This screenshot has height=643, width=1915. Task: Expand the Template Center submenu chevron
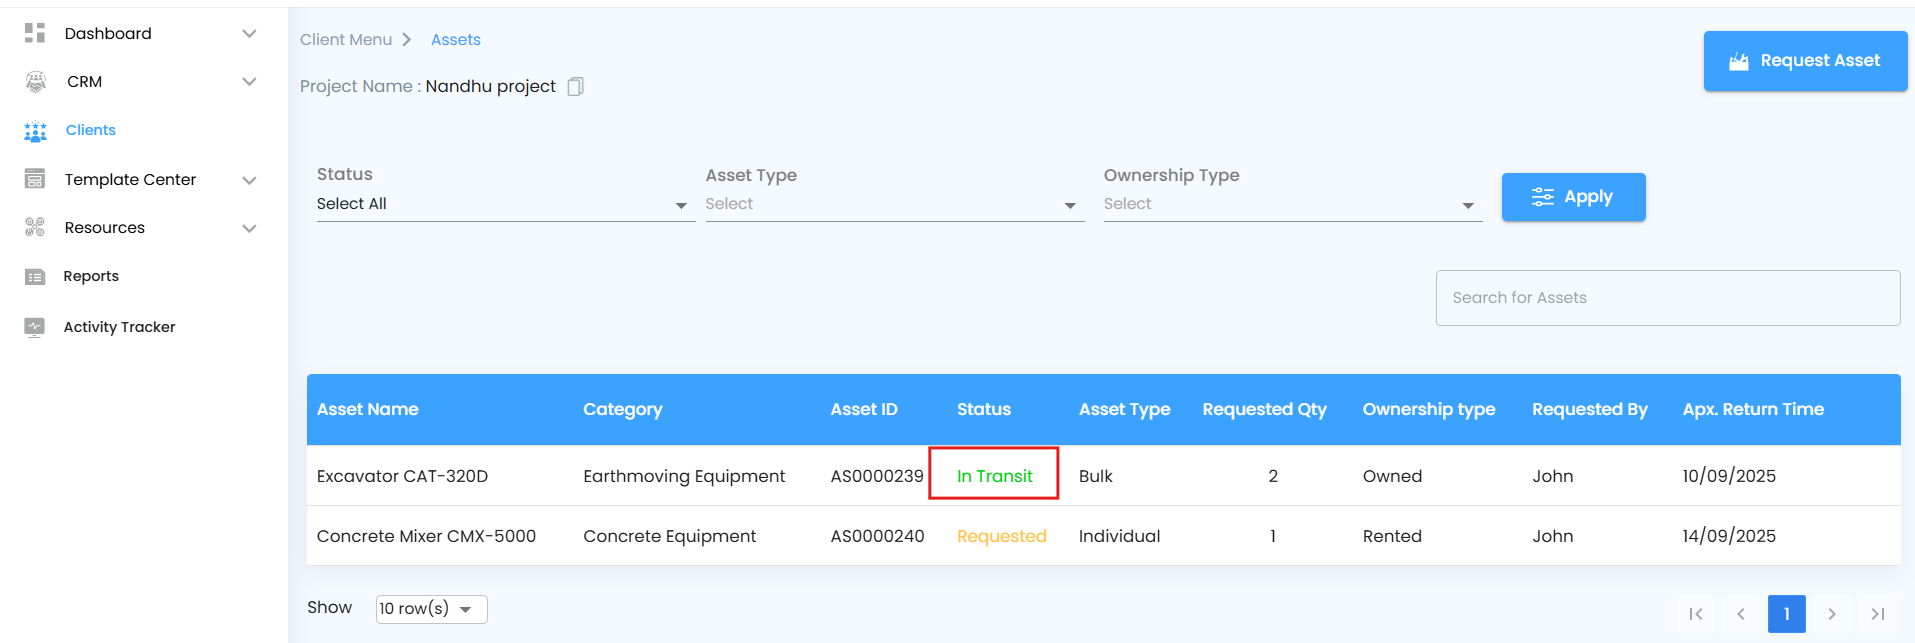(x=249, y=180)
